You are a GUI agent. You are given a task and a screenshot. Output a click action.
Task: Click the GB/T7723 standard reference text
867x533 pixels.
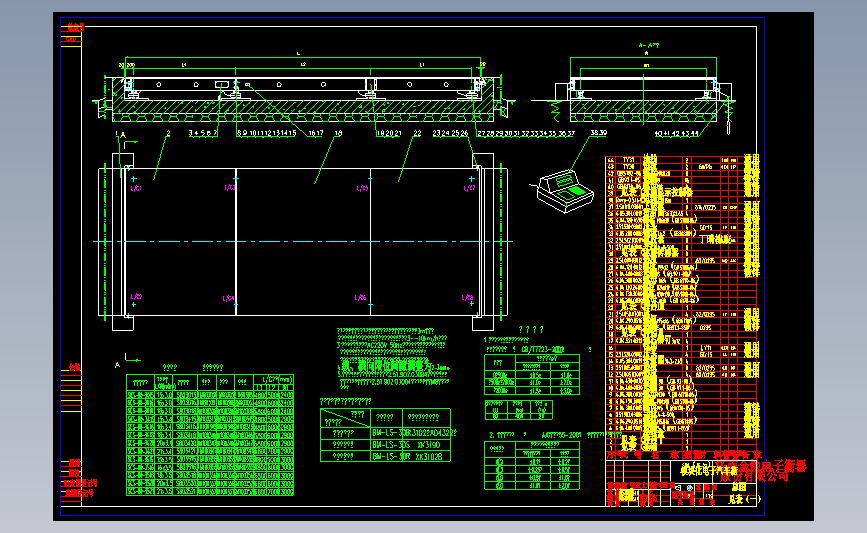tap(542, 349)
